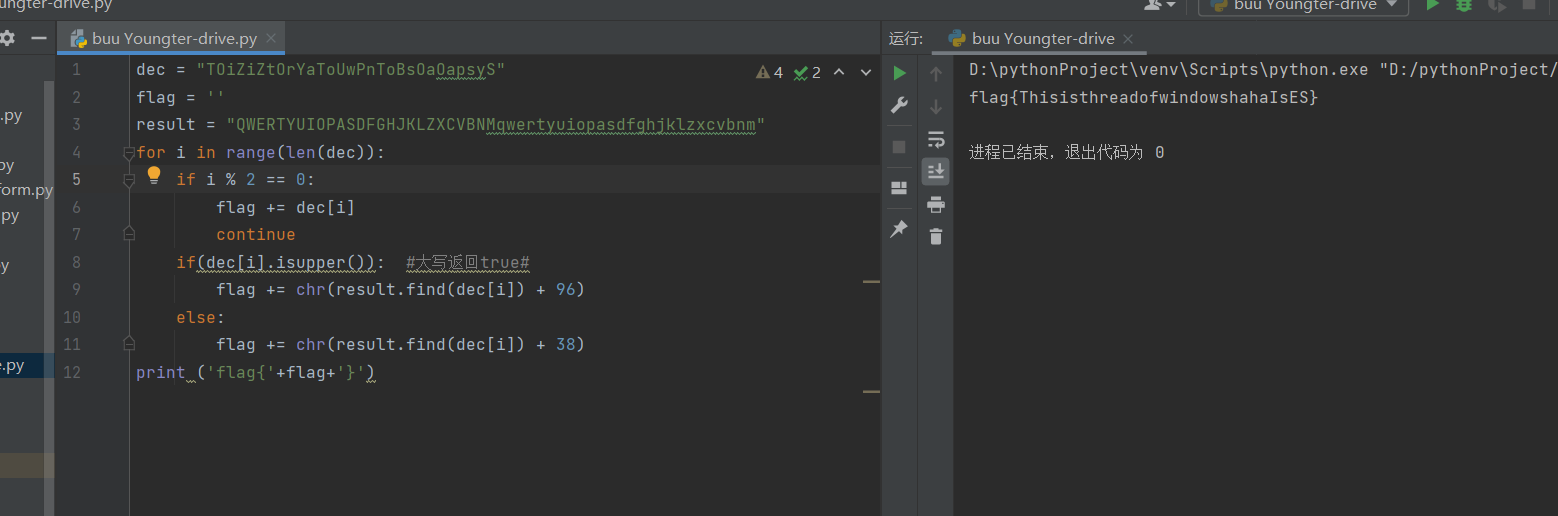Click the top toolbar stop button
This screenshot has height=516, width=1558.
[x=1529, y=5]
